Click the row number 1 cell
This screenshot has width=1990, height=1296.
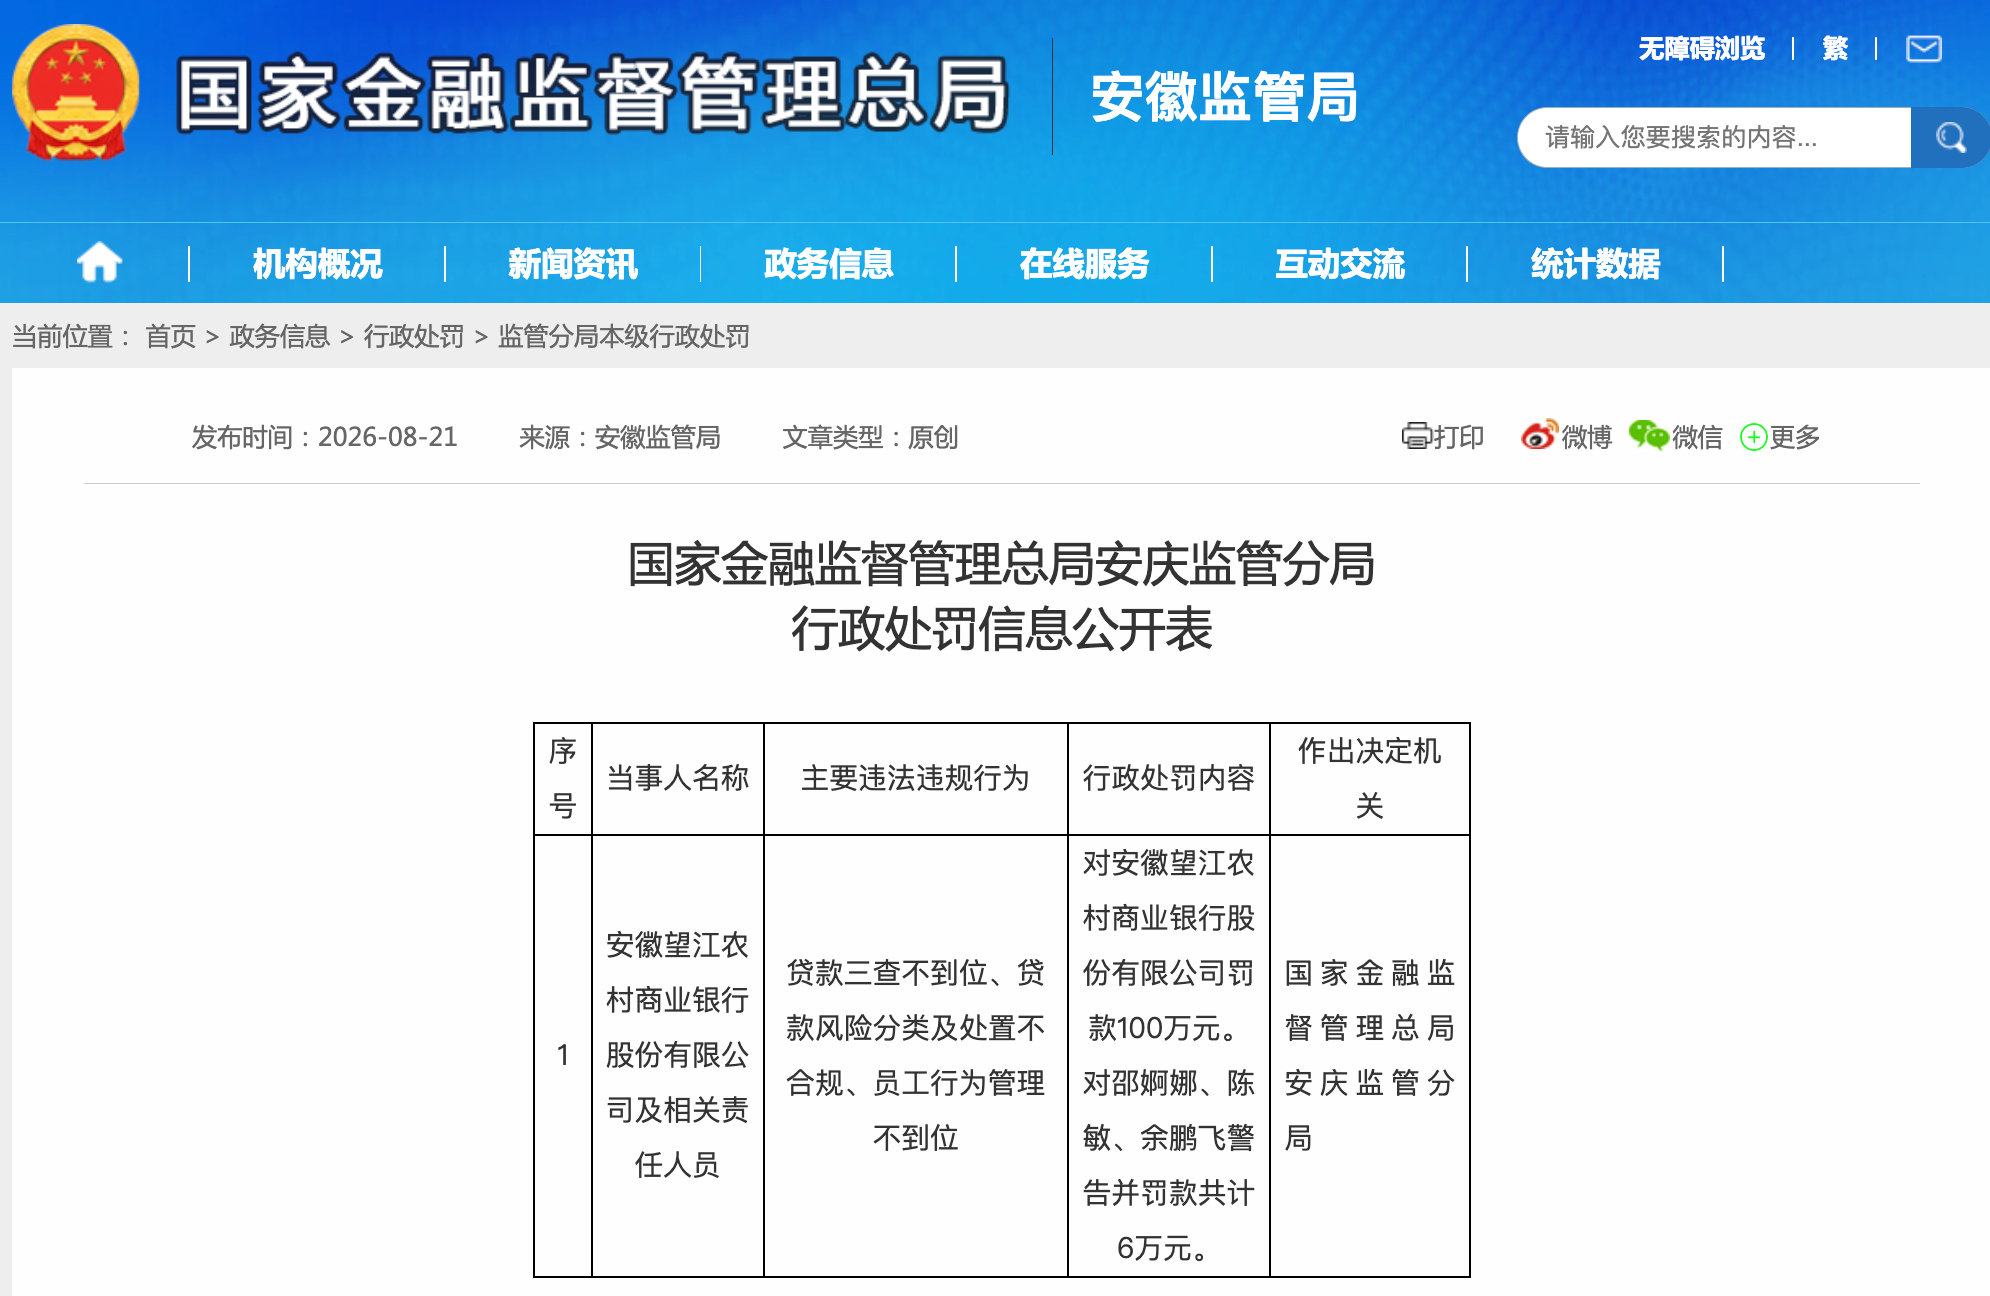pos(563,1055)
